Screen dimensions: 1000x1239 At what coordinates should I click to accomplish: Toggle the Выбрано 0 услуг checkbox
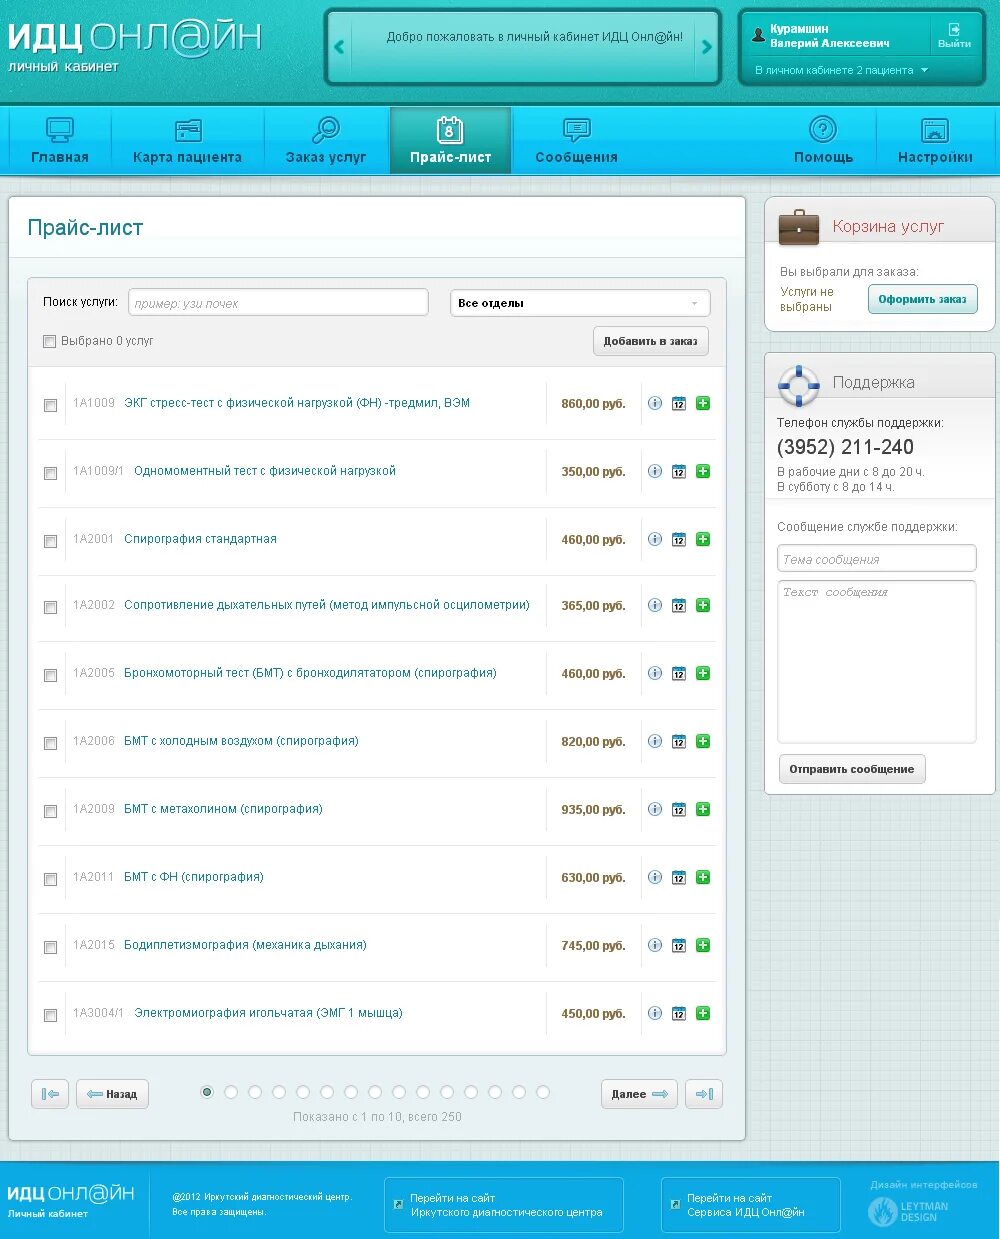49,342
